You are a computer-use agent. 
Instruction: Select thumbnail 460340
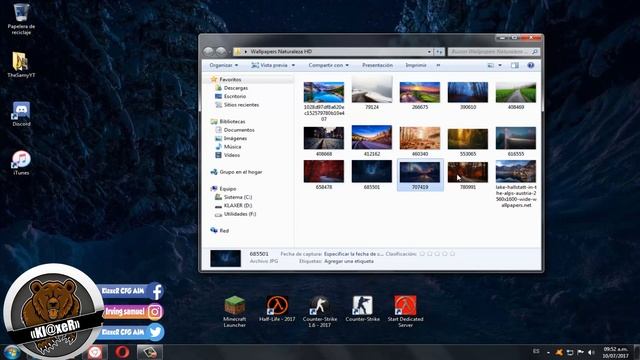pos(420,141)
